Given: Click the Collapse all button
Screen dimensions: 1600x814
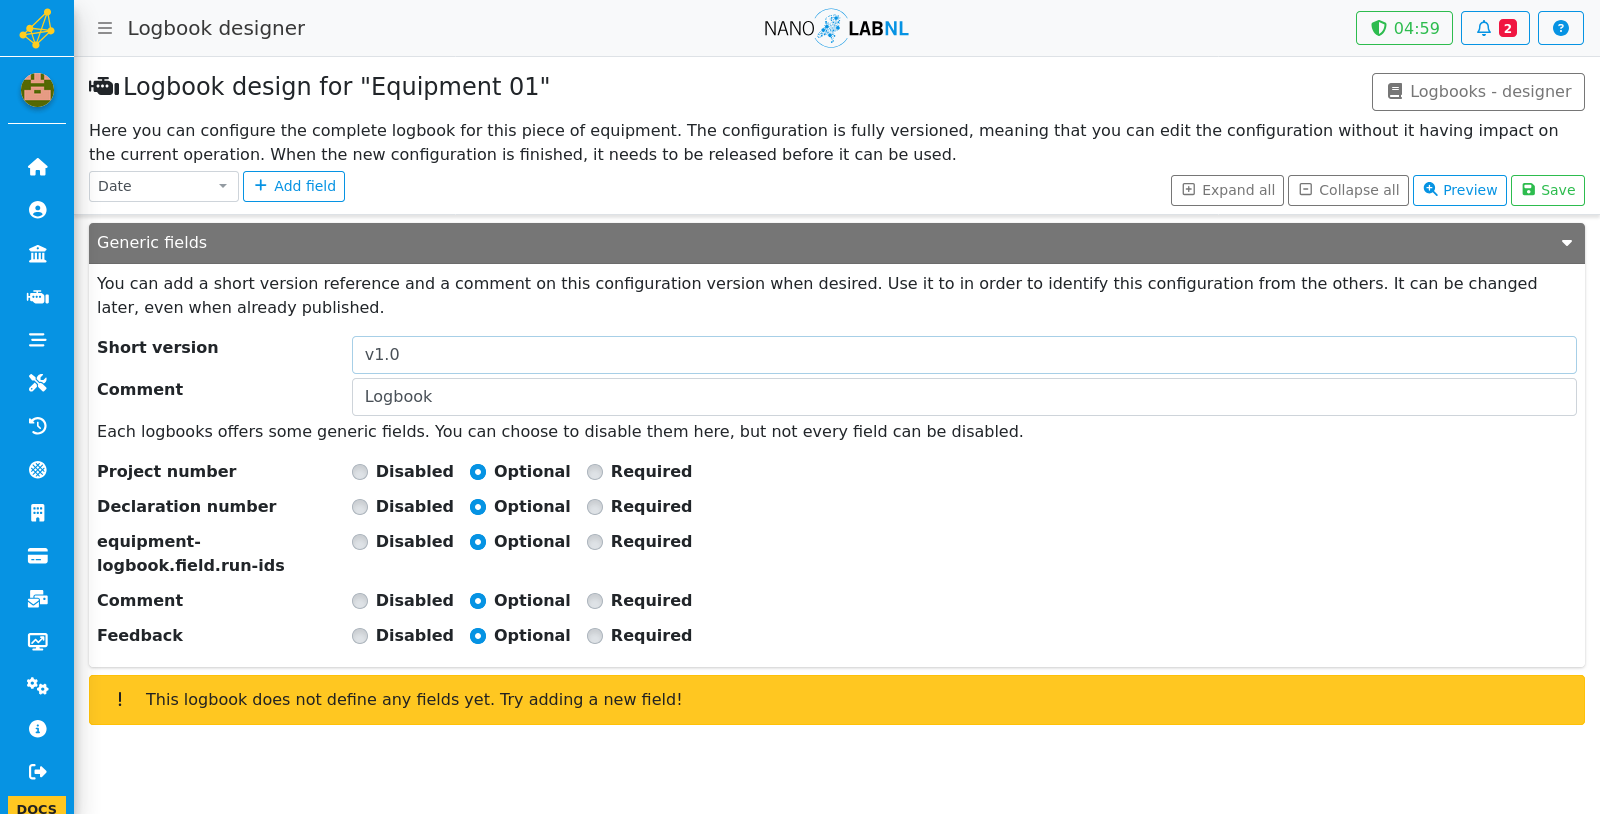Looking at the screenshot, I should click(1348, 190).
